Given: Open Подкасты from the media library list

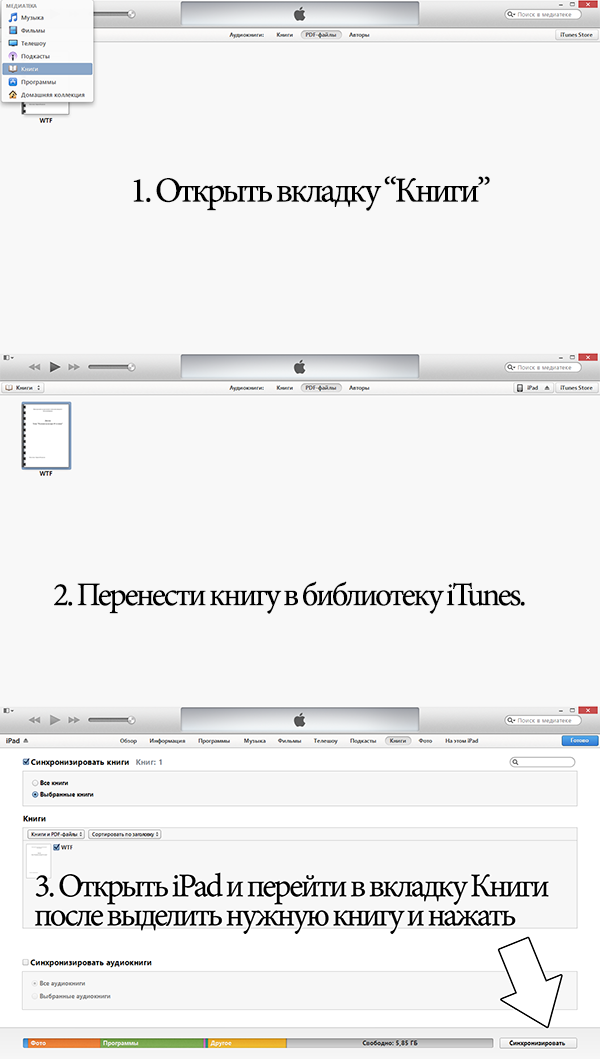Looking at the screenshot, I should [35, 56].
